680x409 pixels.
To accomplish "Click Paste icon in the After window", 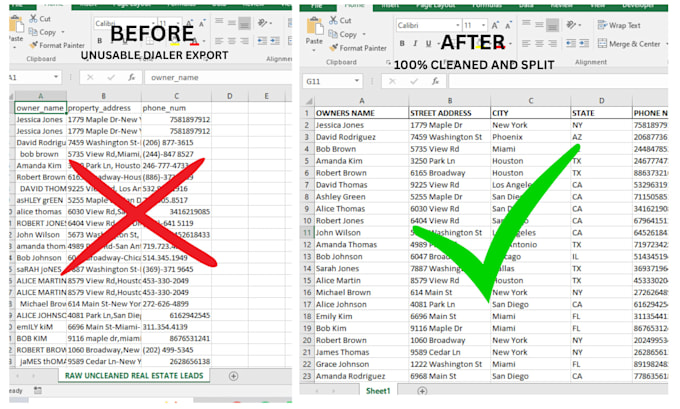I will 314,26.
